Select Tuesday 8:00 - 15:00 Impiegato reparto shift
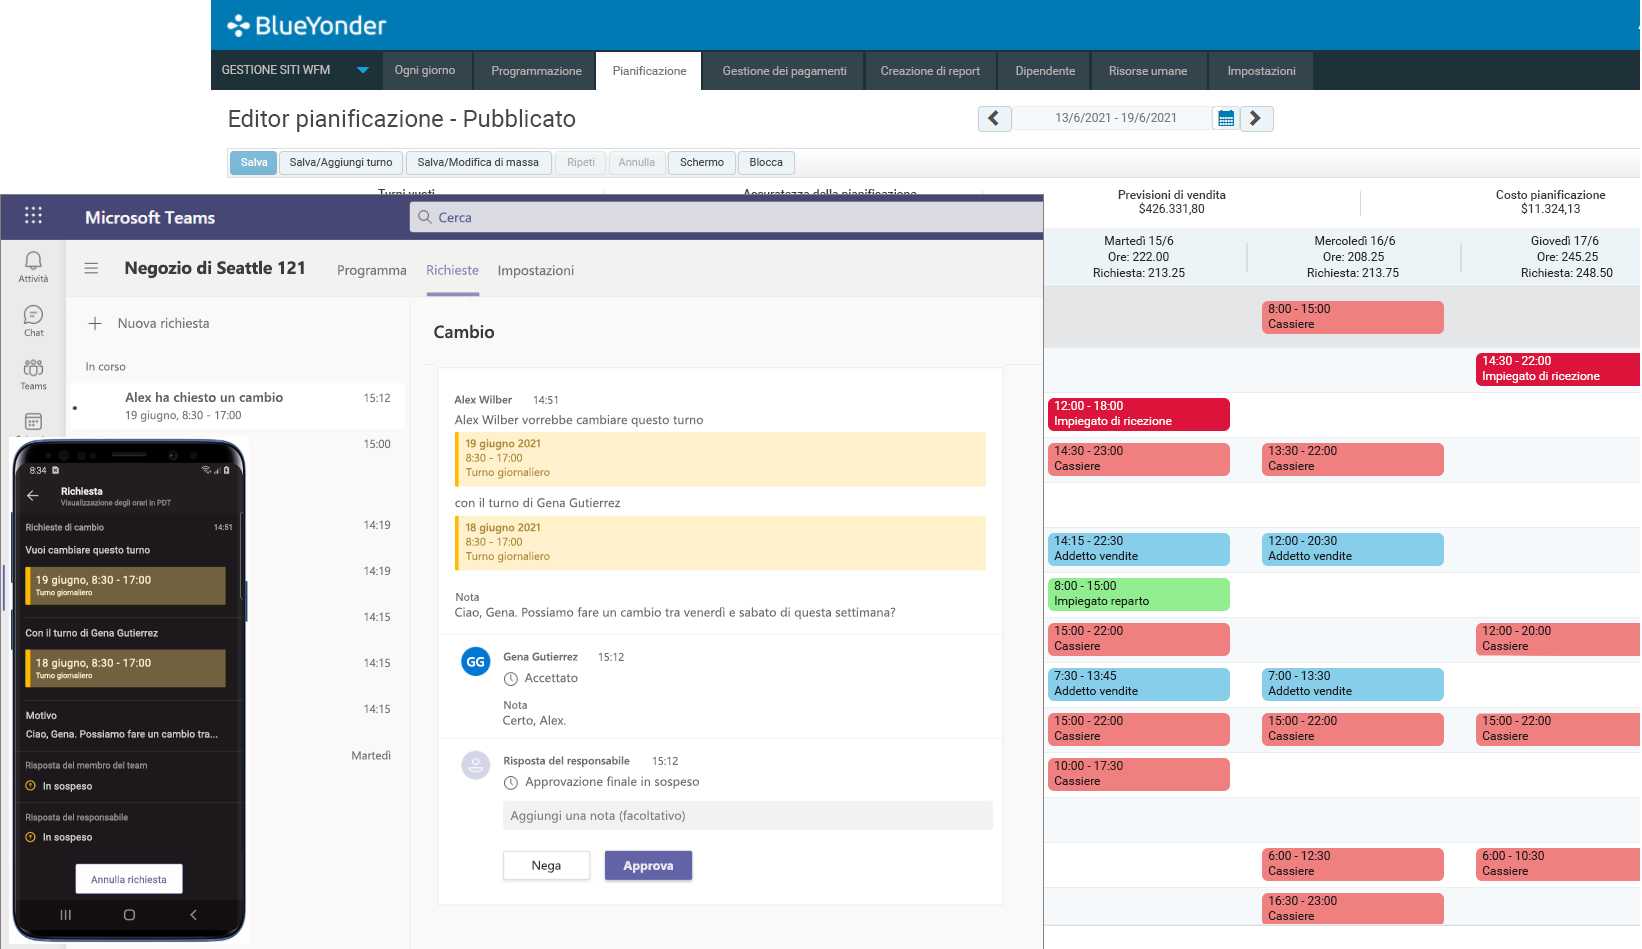This screenshot has width=1642, height=949. (x=1139, y=594)
